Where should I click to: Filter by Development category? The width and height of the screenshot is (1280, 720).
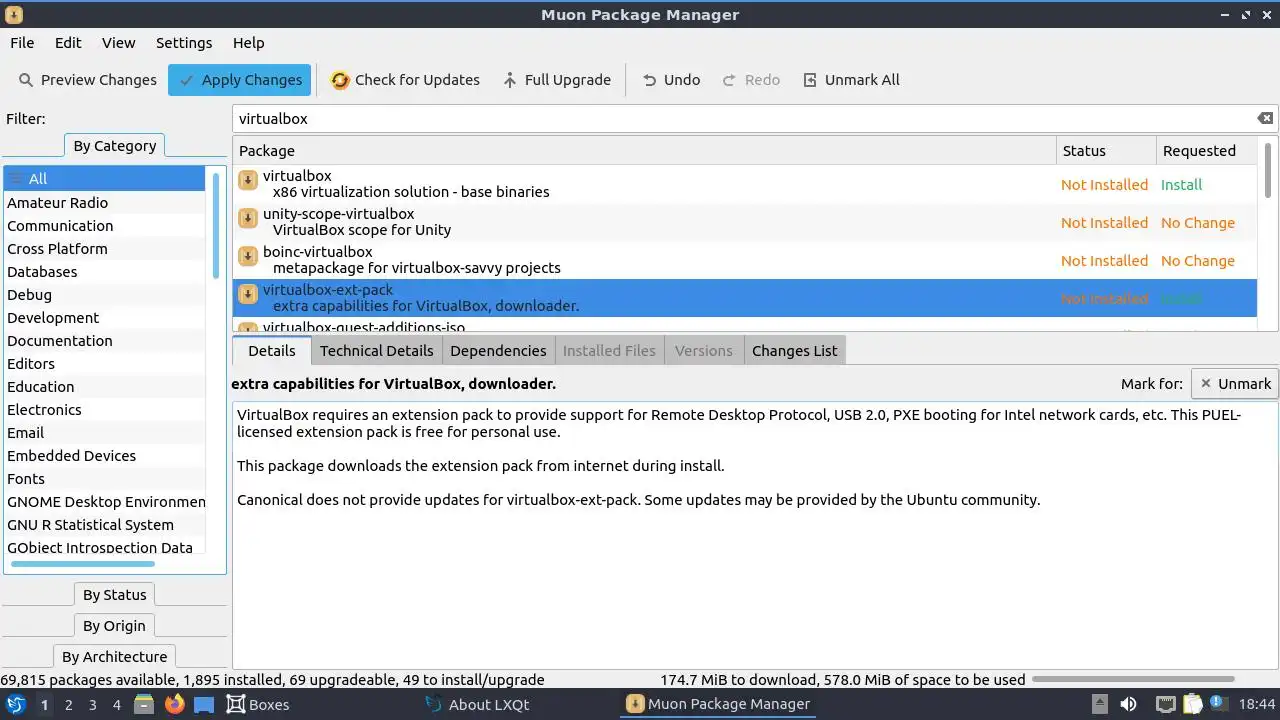click(105, 318)
